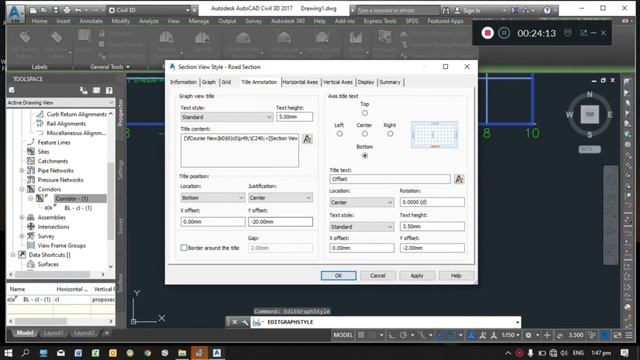Open the notification center icon in system tray
This screenshot has width=640, height=360.
point(624,353)
